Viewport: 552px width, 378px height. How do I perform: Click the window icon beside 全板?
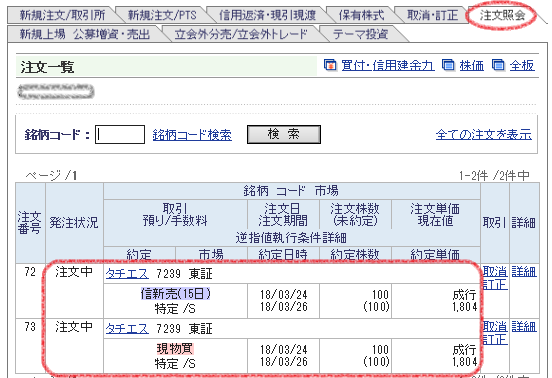498,65
